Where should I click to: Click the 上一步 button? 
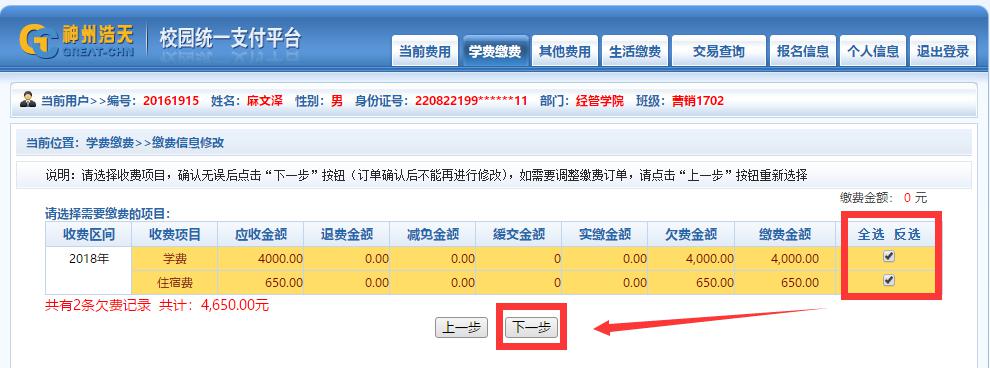tap(462, 328)
